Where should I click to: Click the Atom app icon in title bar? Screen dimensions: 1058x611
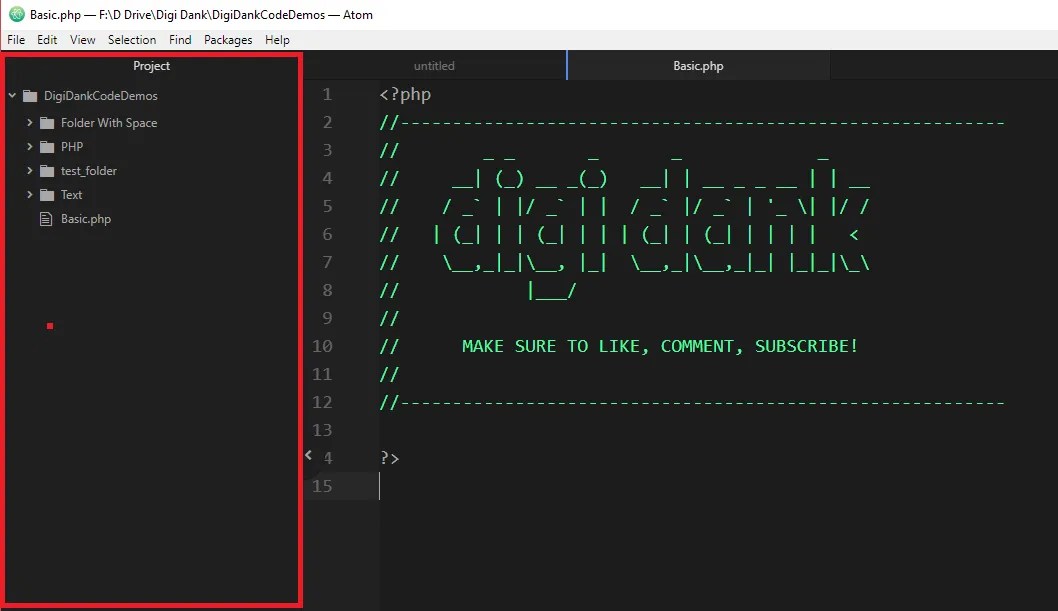(x=16, y=14)
